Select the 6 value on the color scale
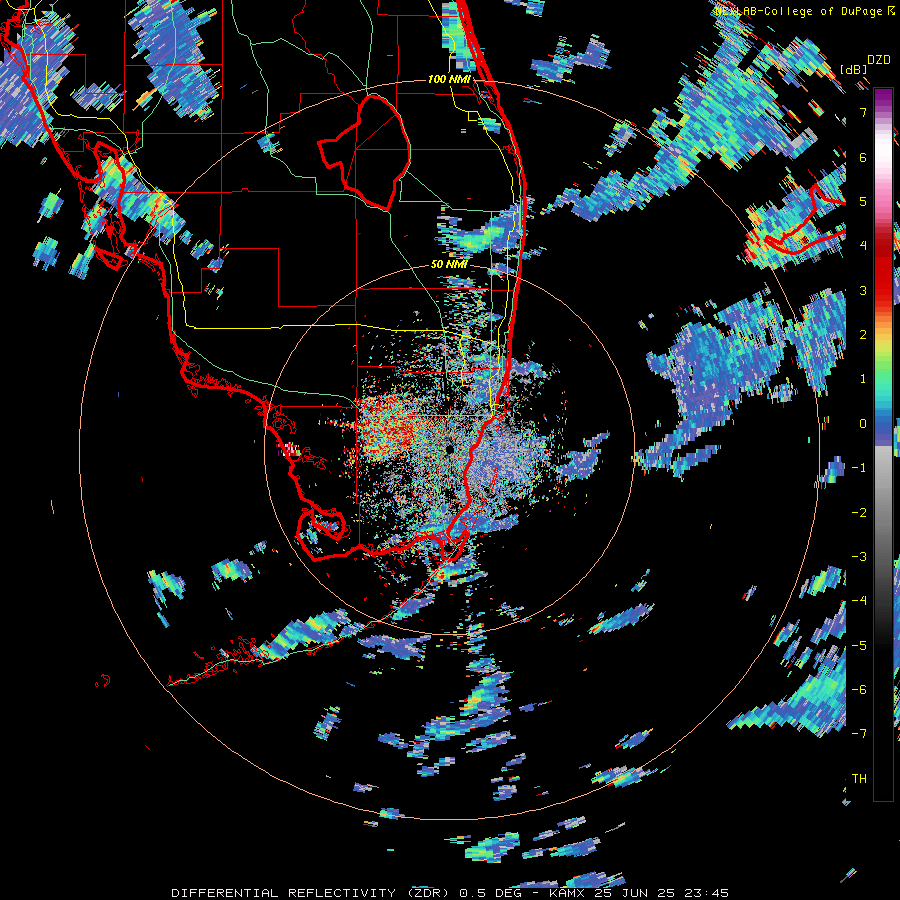The height and width of the screenshot is (900, 900). pyautogui.click(x=863, y=157)
